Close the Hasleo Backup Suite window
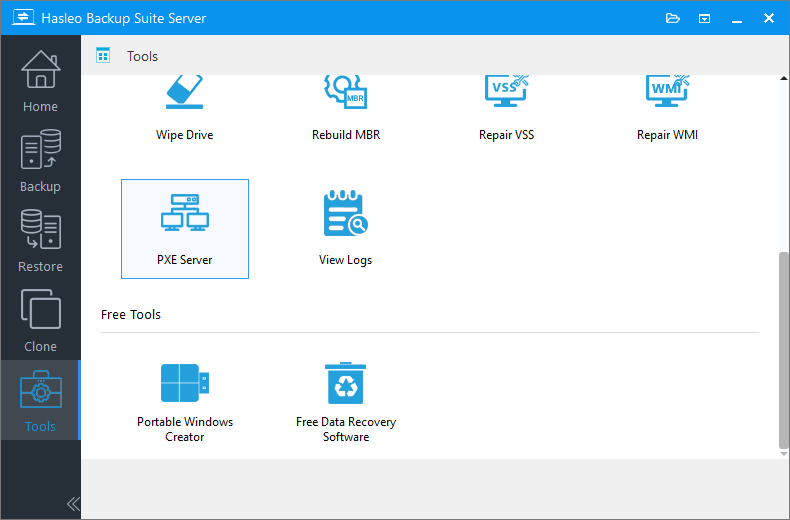This screenshot has height=520, width=790. 769,18
